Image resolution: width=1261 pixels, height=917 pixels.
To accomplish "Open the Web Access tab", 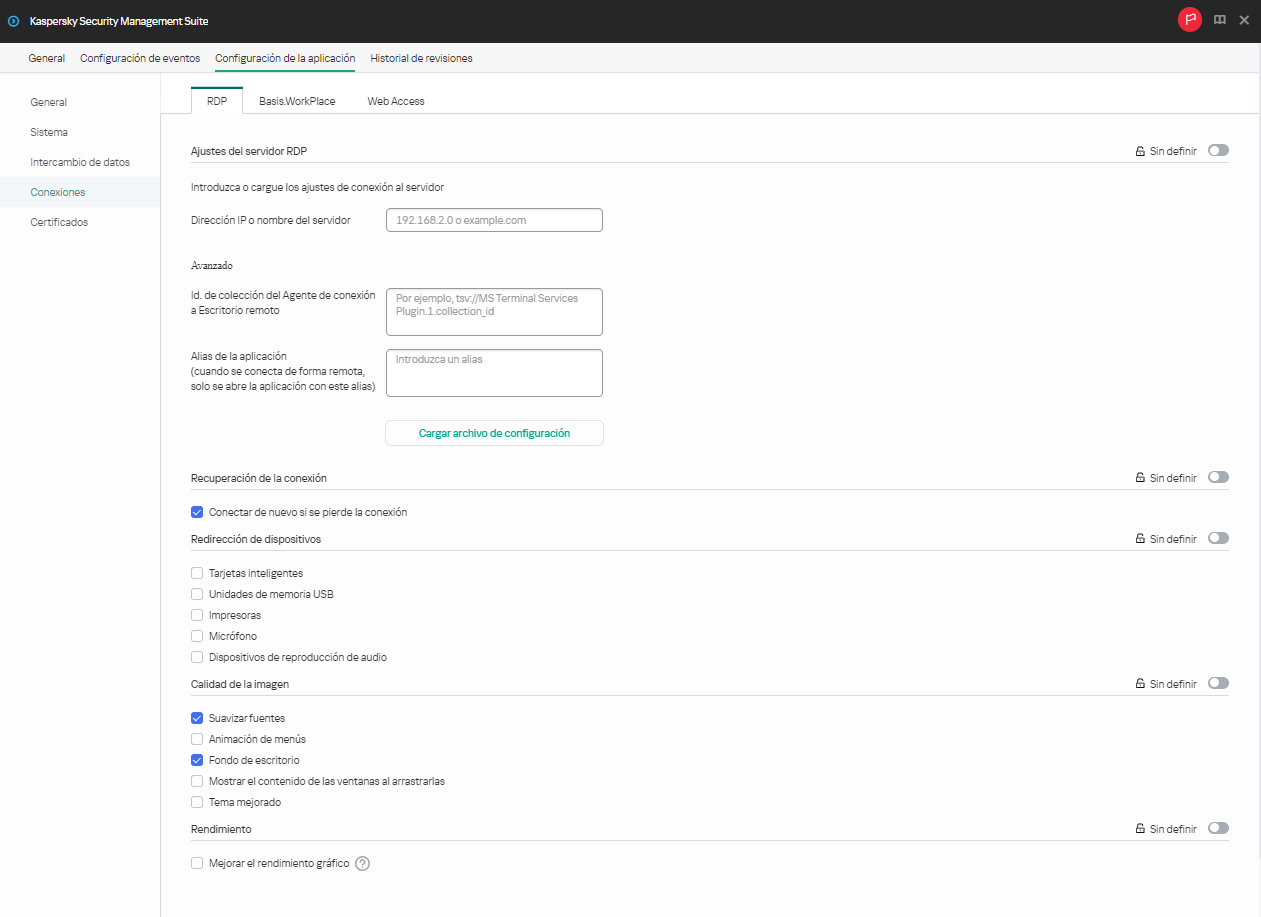I will pos(395,101).
